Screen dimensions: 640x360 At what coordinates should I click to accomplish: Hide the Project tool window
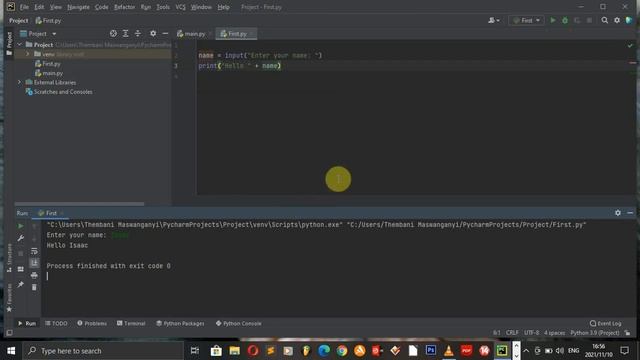[x=165, y=33]
